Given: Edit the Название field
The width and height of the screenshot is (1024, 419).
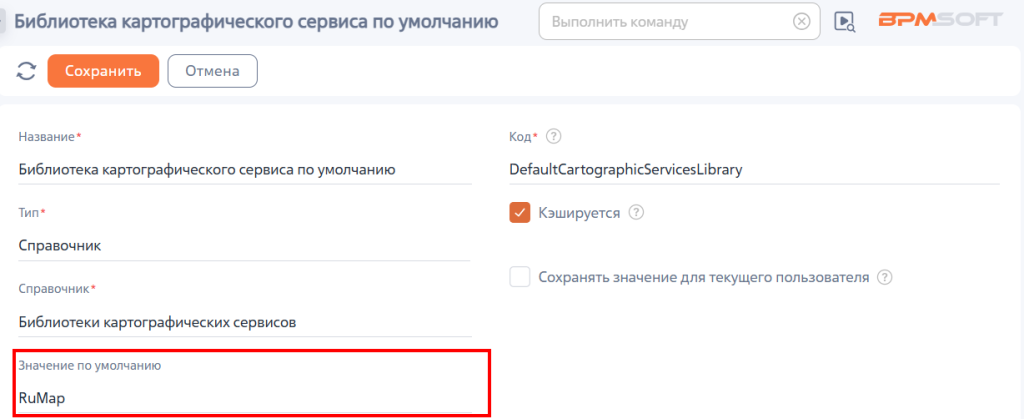Looking at the screenshot, I should (x=245, y=170).
